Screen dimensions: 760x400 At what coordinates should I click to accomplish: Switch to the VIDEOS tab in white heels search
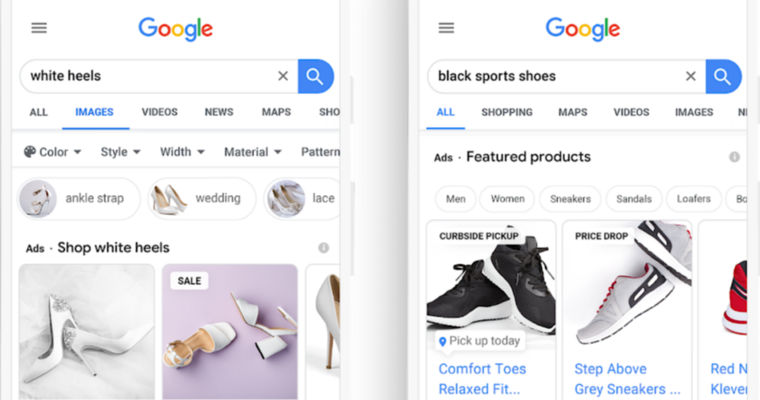(x=159, y=112)
